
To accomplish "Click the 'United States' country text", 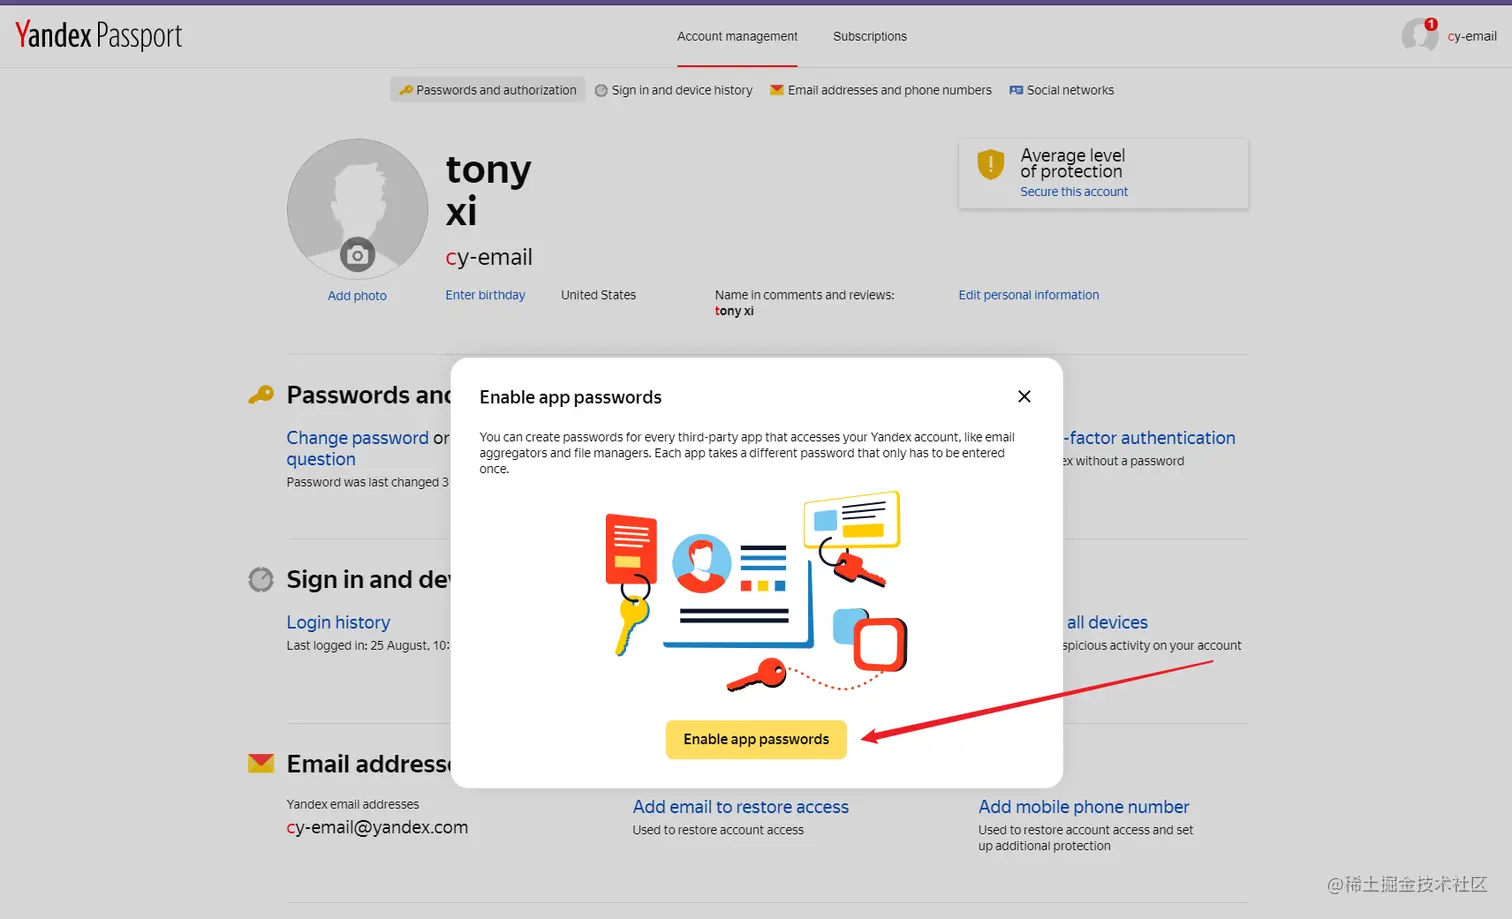I will [598, 295].
